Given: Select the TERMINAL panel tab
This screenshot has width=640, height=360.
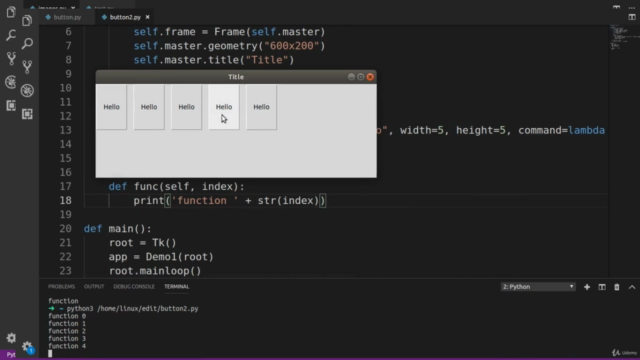Looking at the screenshot, I should pos(176,287).
